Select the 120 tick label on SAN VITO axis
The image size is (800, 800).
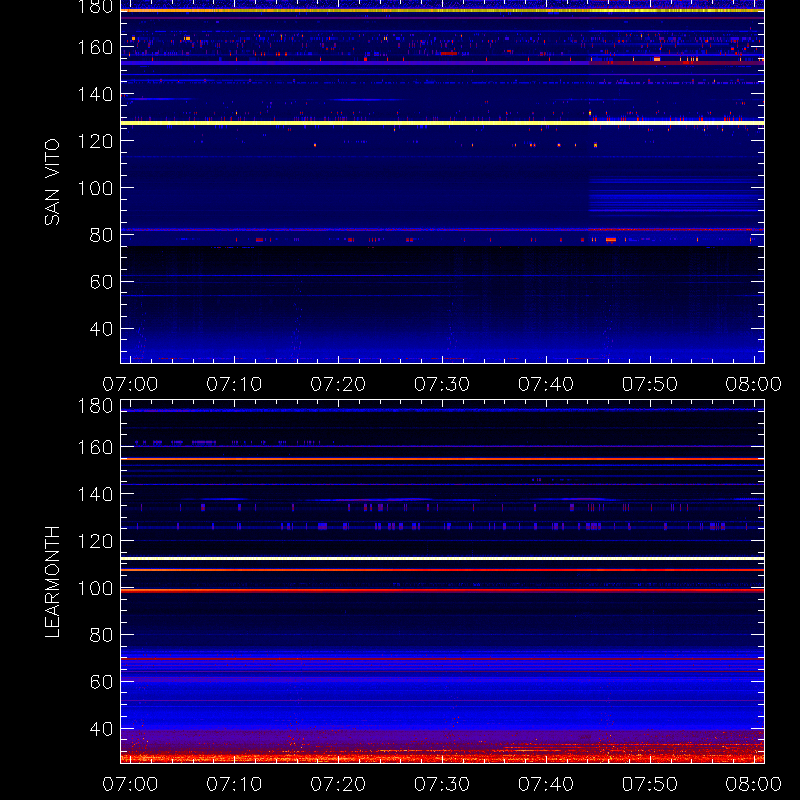coord(95,141)
